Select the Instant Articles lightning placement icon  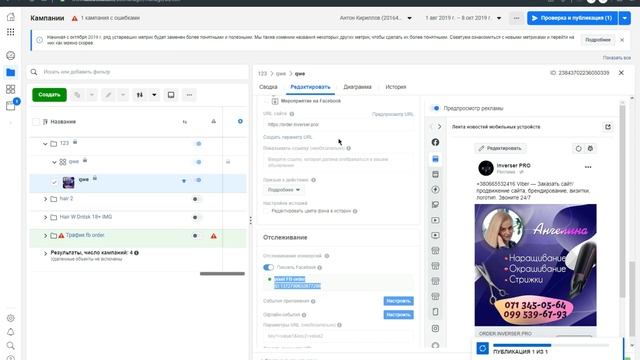(436, 189)
